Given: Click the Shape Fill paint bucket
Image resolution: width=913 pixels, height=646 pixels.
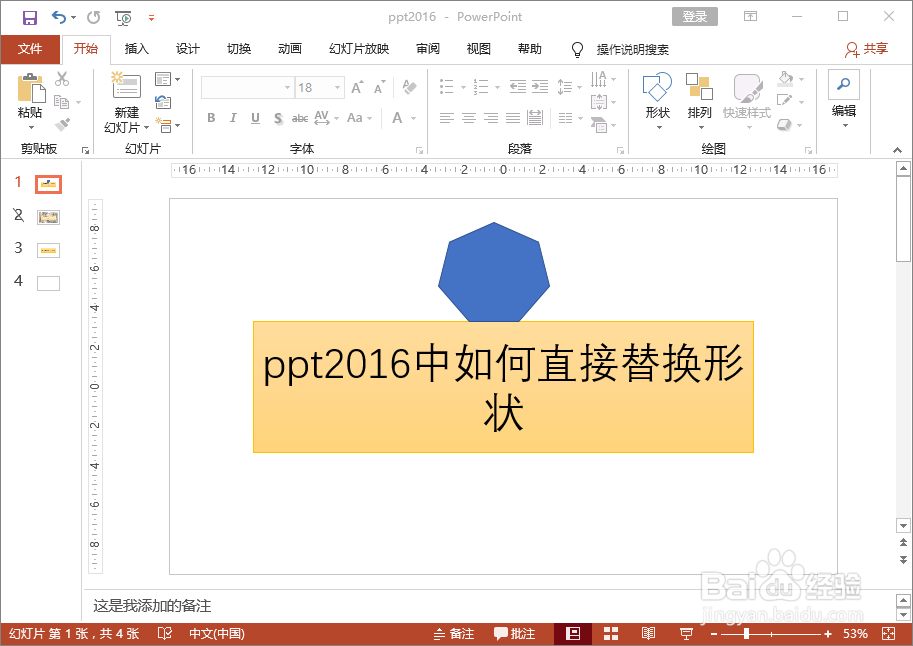Looking at the screenshot, I should pyautogui.click(x=785, y=79).
